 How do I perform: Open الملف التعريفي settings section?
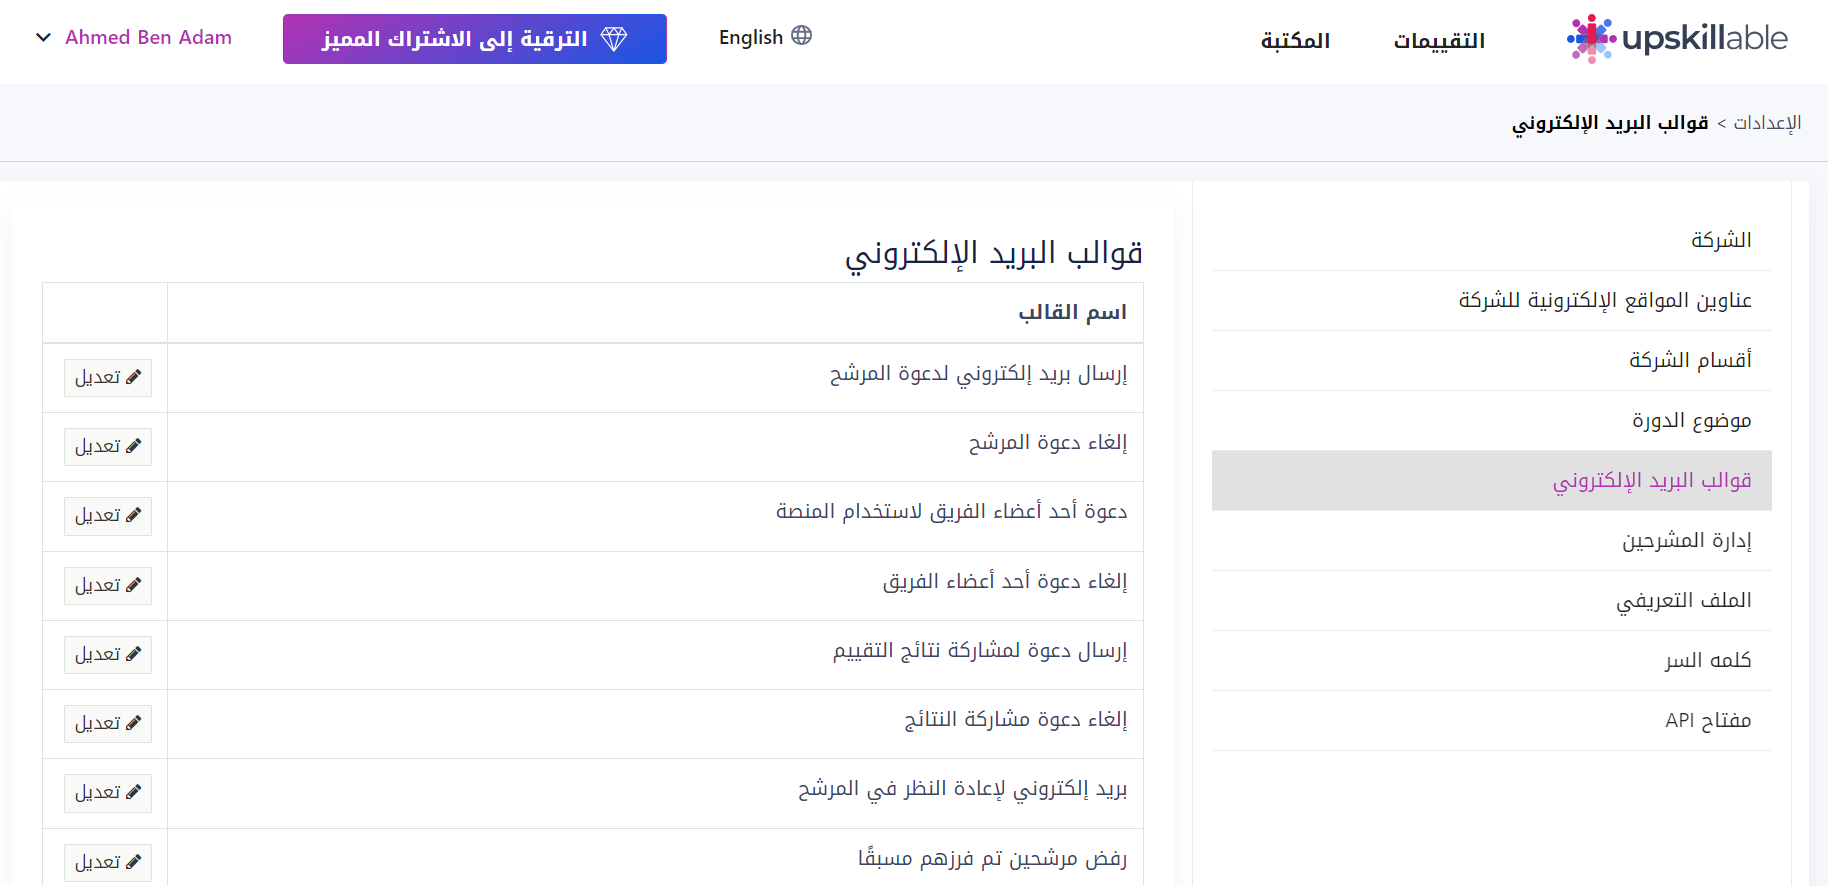pyautogui.click(x=1492, y=600)
